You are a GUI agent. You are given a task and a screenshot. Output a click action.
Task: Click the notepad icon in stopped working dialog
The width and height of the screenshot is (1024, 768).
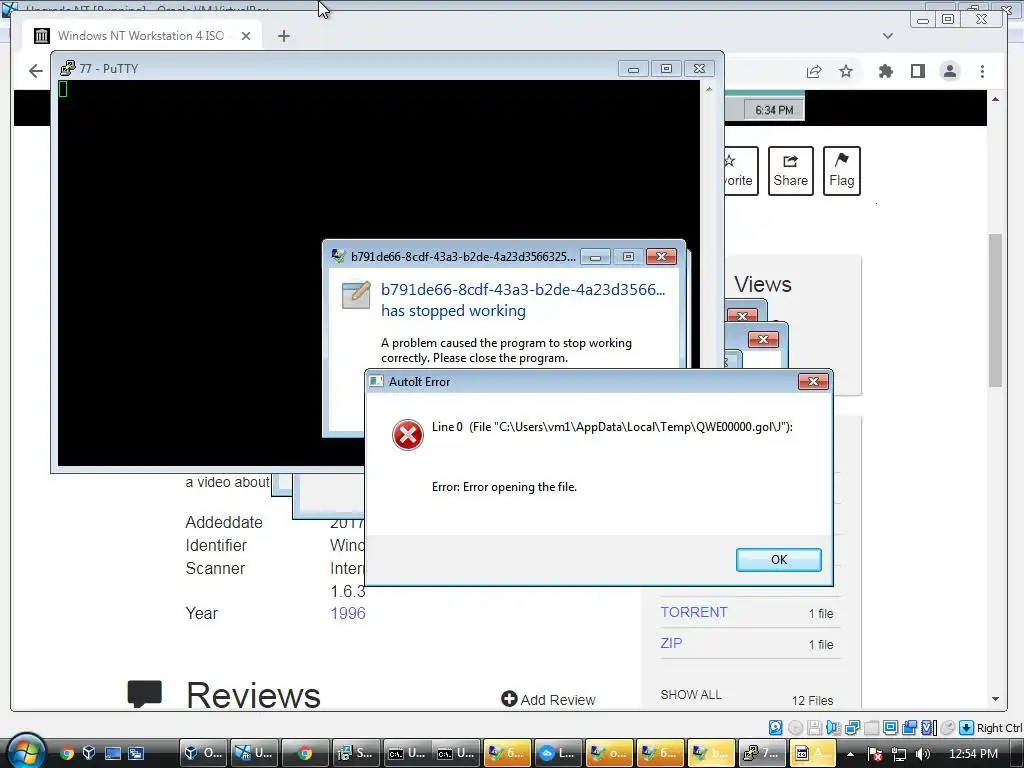coord(357,295)
